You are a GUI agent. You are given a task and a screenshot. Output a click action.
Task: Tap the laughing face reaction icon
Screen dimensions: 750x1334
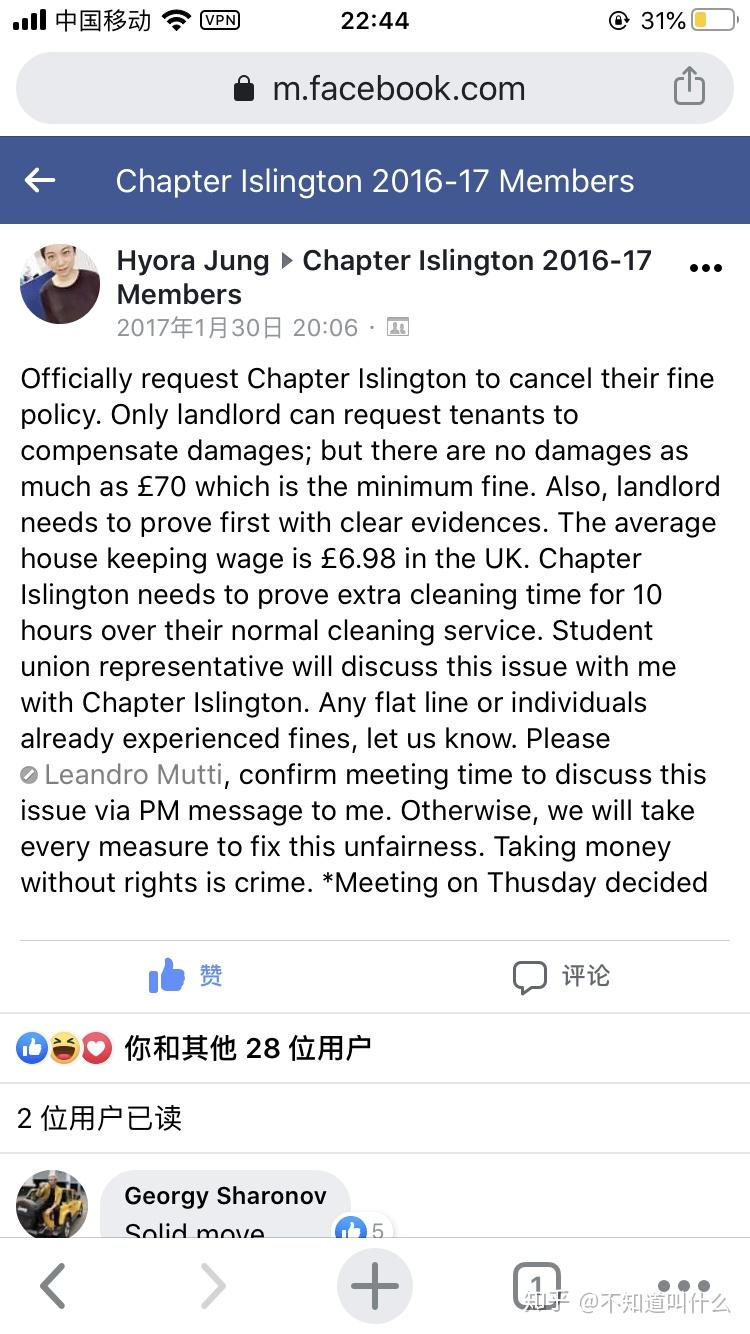click(x=65, y=1048)
